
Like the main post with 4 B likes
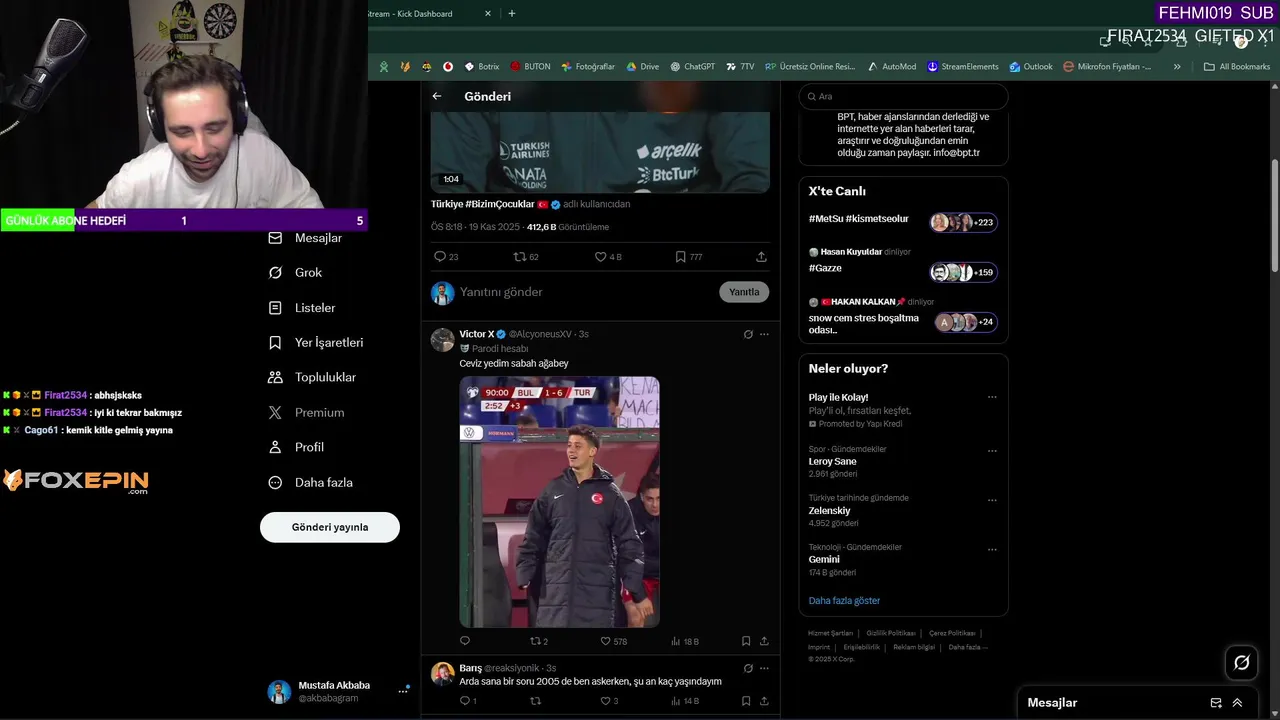(608, 257)
